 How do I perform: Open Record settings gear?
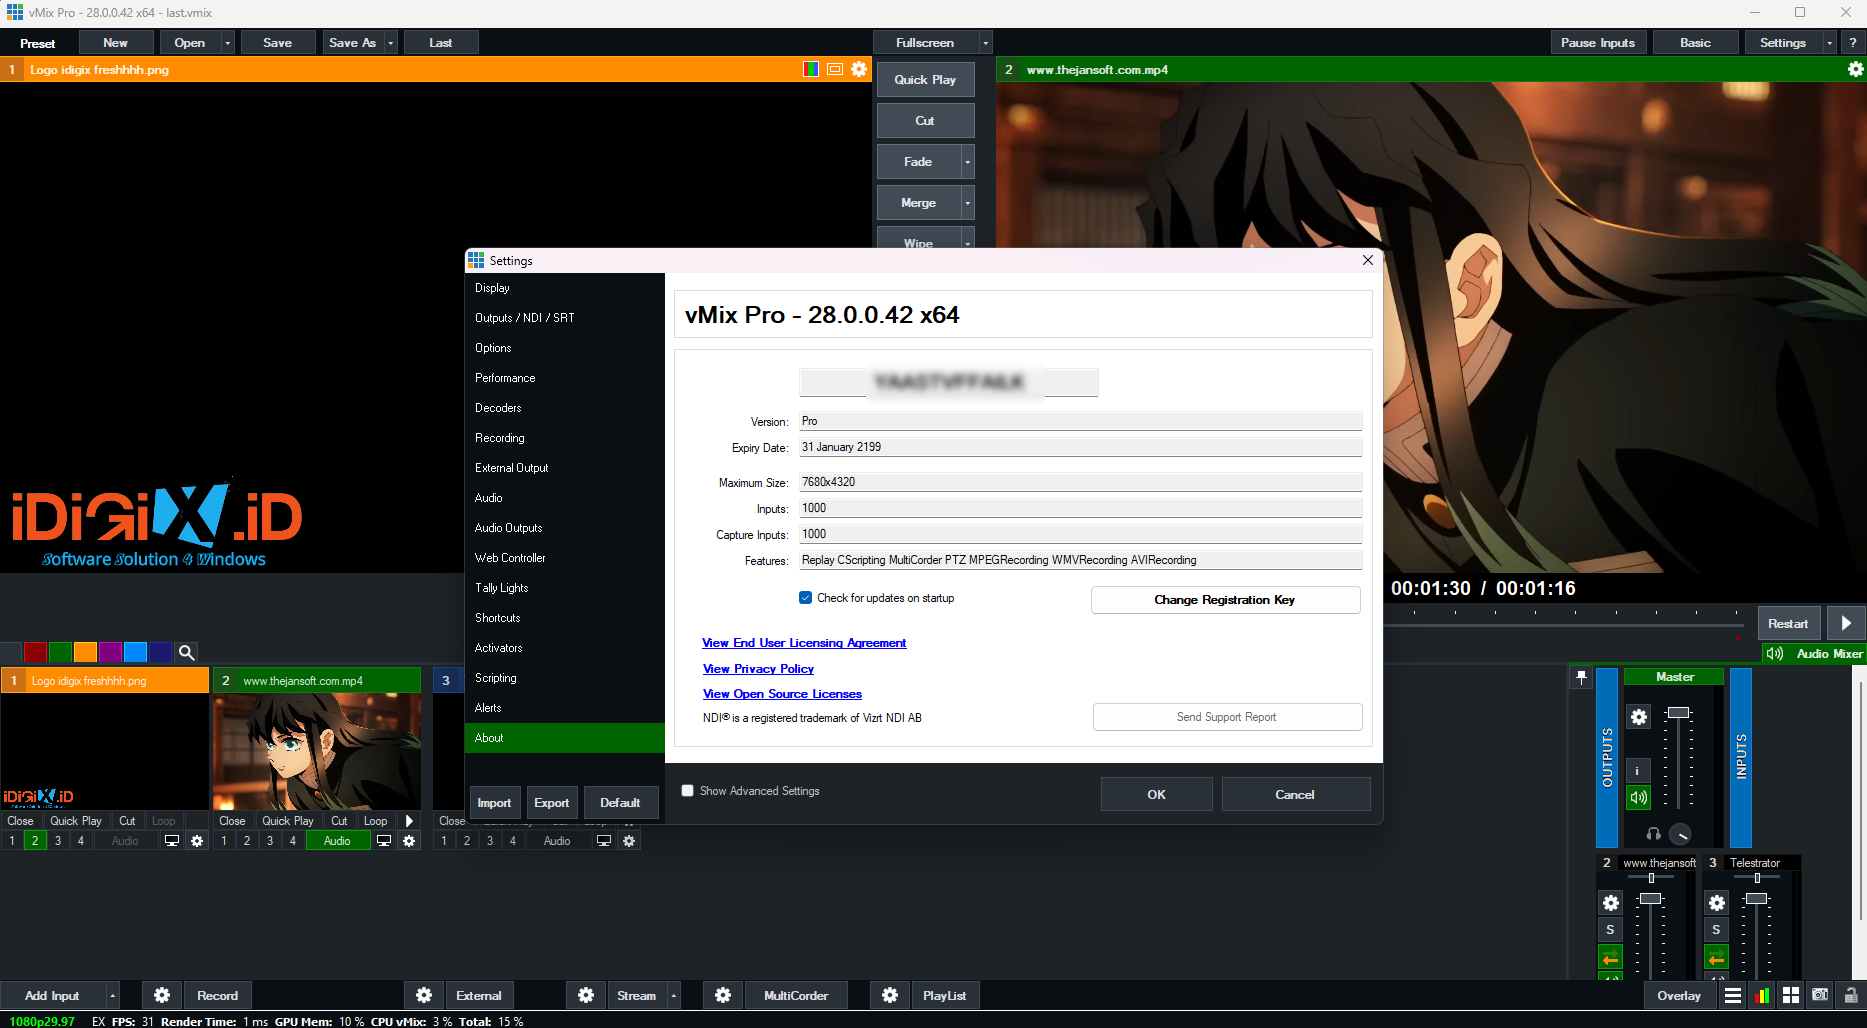click(162, 995)
